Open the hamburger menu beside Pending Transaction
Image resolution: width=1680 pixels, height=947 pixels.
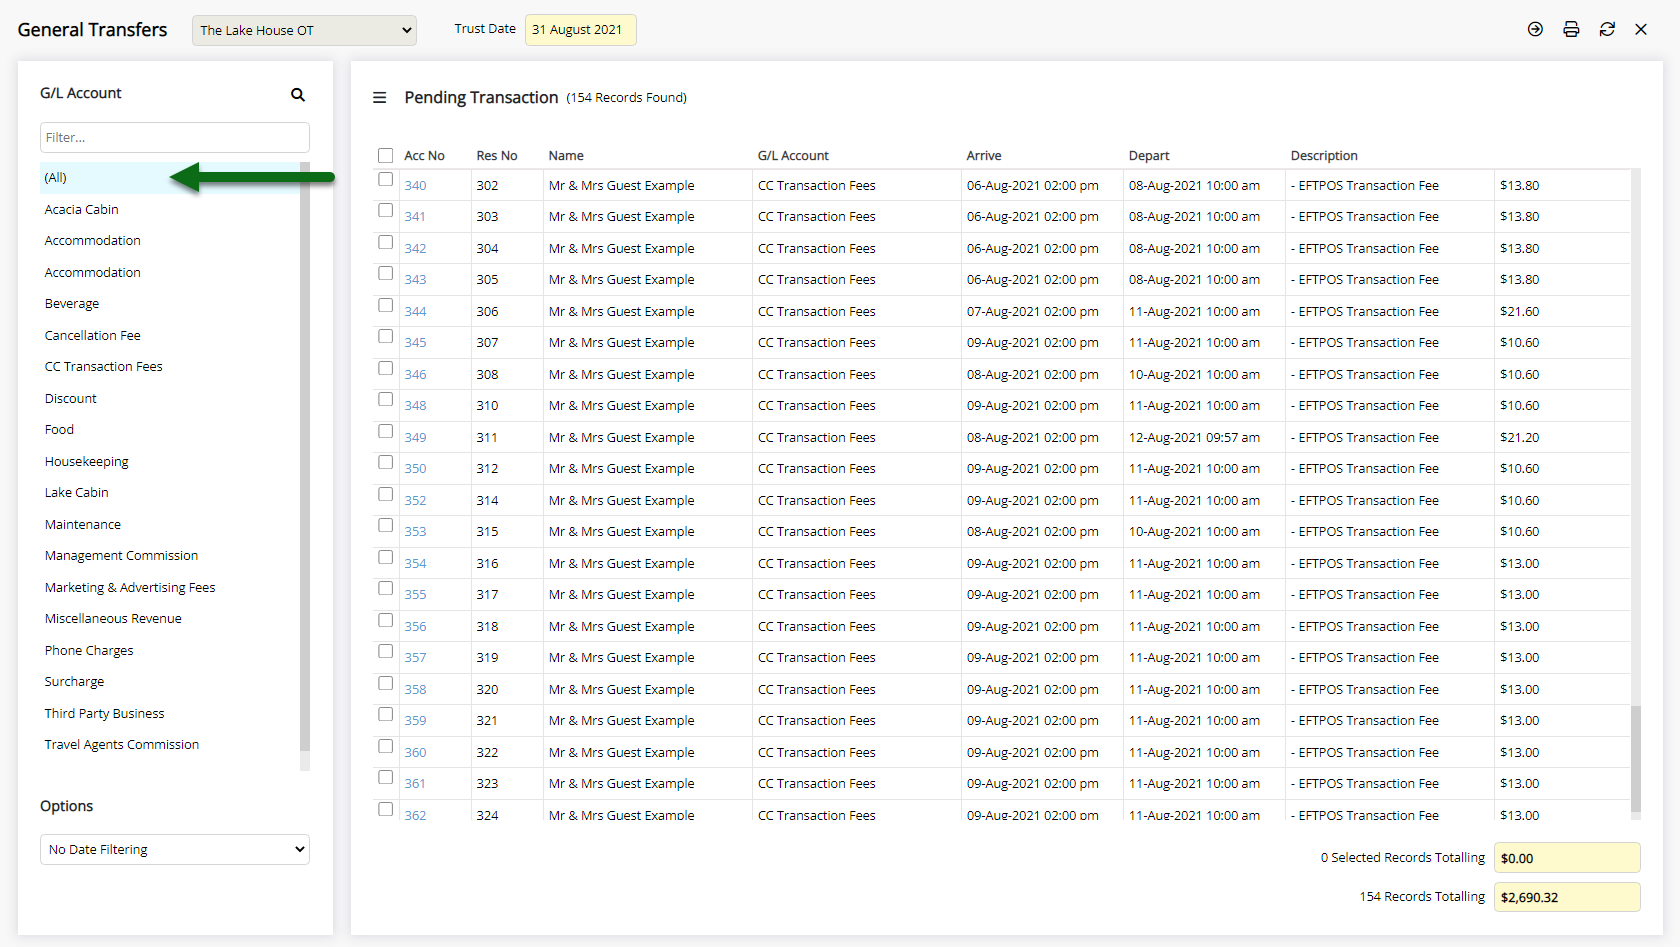click(379, 97)
